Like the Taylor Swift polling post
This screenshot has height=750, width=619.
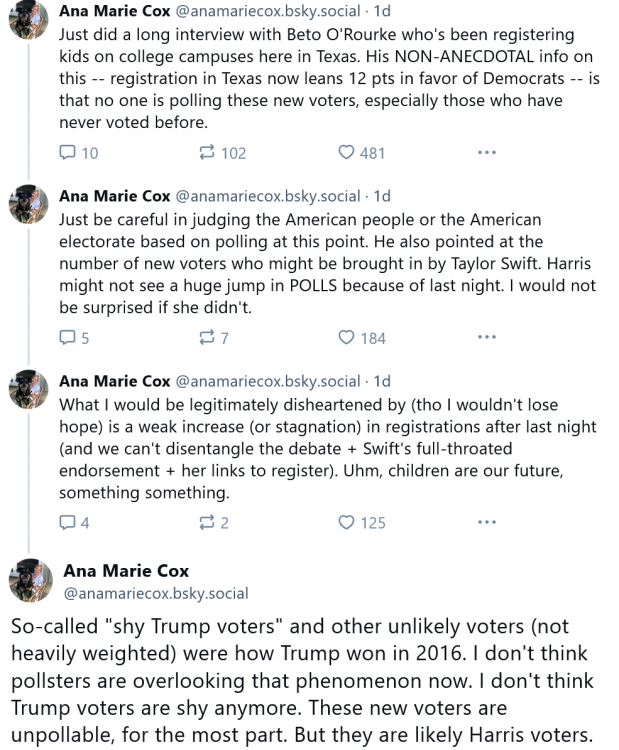coord(347,338)
